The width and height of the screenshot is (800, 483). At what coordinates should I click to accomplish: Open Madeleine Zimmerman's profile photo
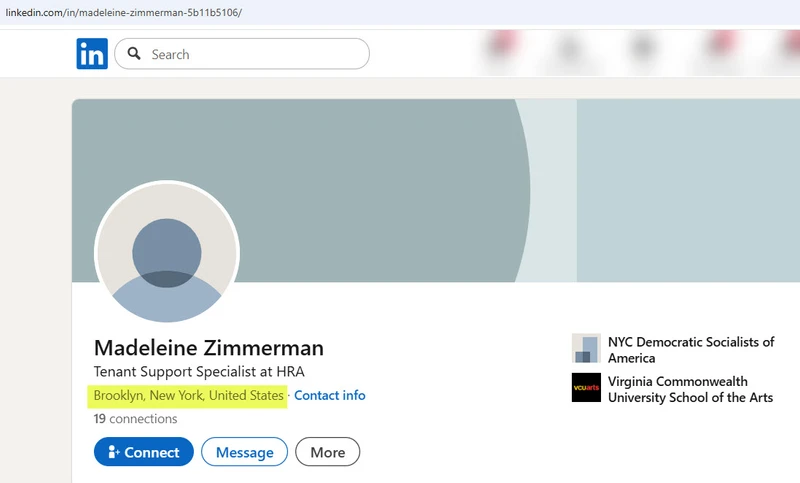pyautogui.click(x=167, y=252)
